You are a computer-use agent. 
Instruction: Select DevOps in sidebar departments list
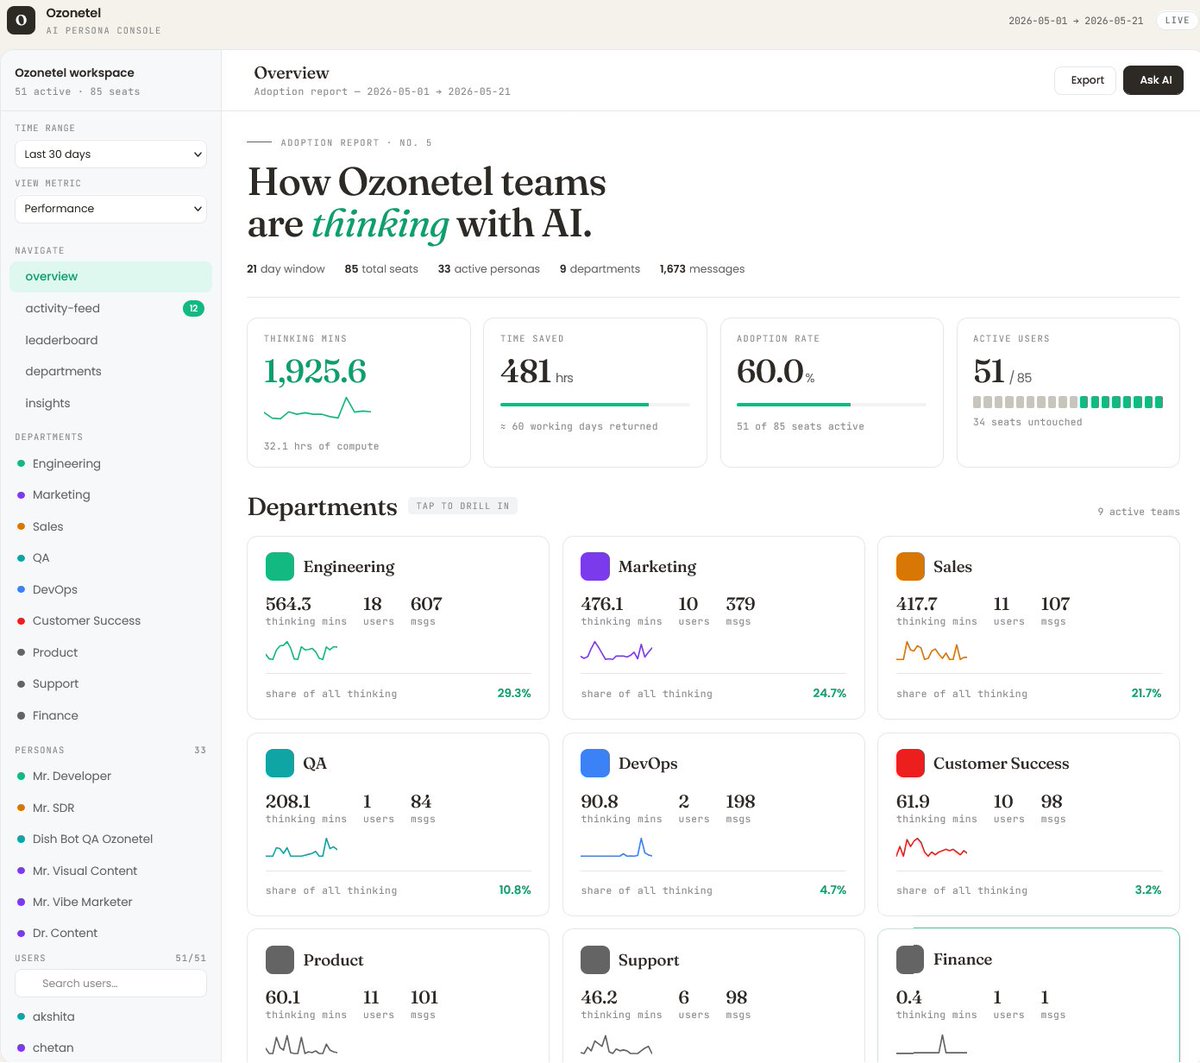pyautogui.click(x=111, y=590)
